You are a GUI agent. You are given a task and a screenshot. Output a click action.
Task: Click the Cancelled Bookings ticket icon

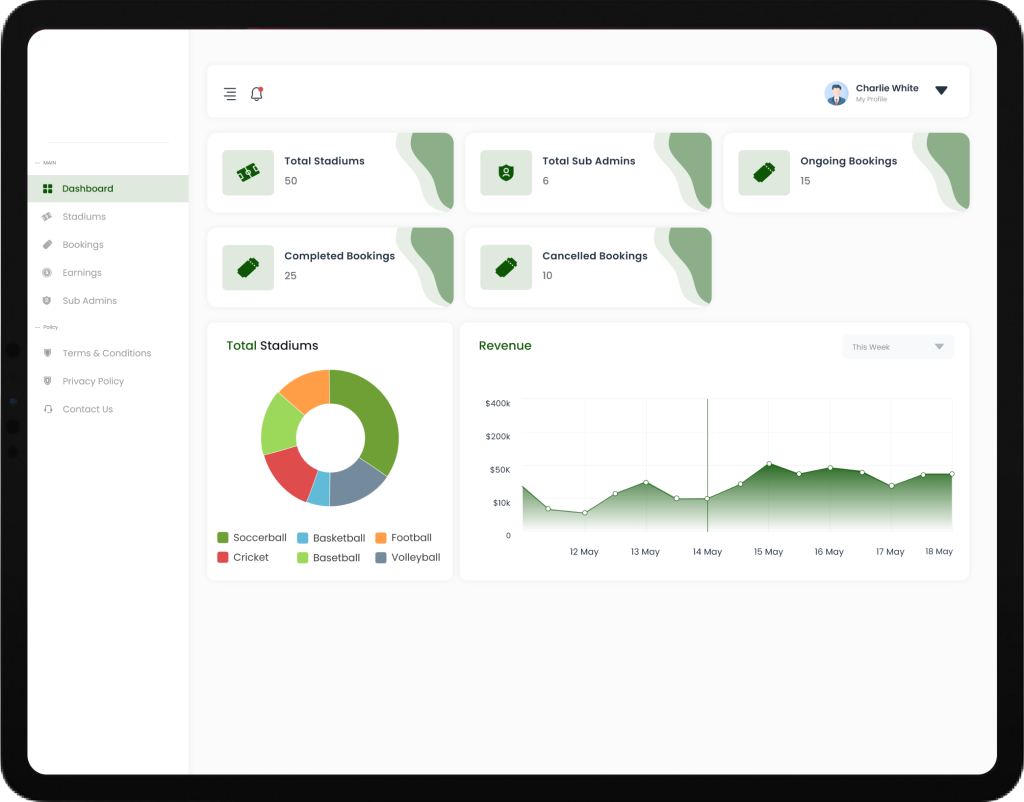pos(506,267)
